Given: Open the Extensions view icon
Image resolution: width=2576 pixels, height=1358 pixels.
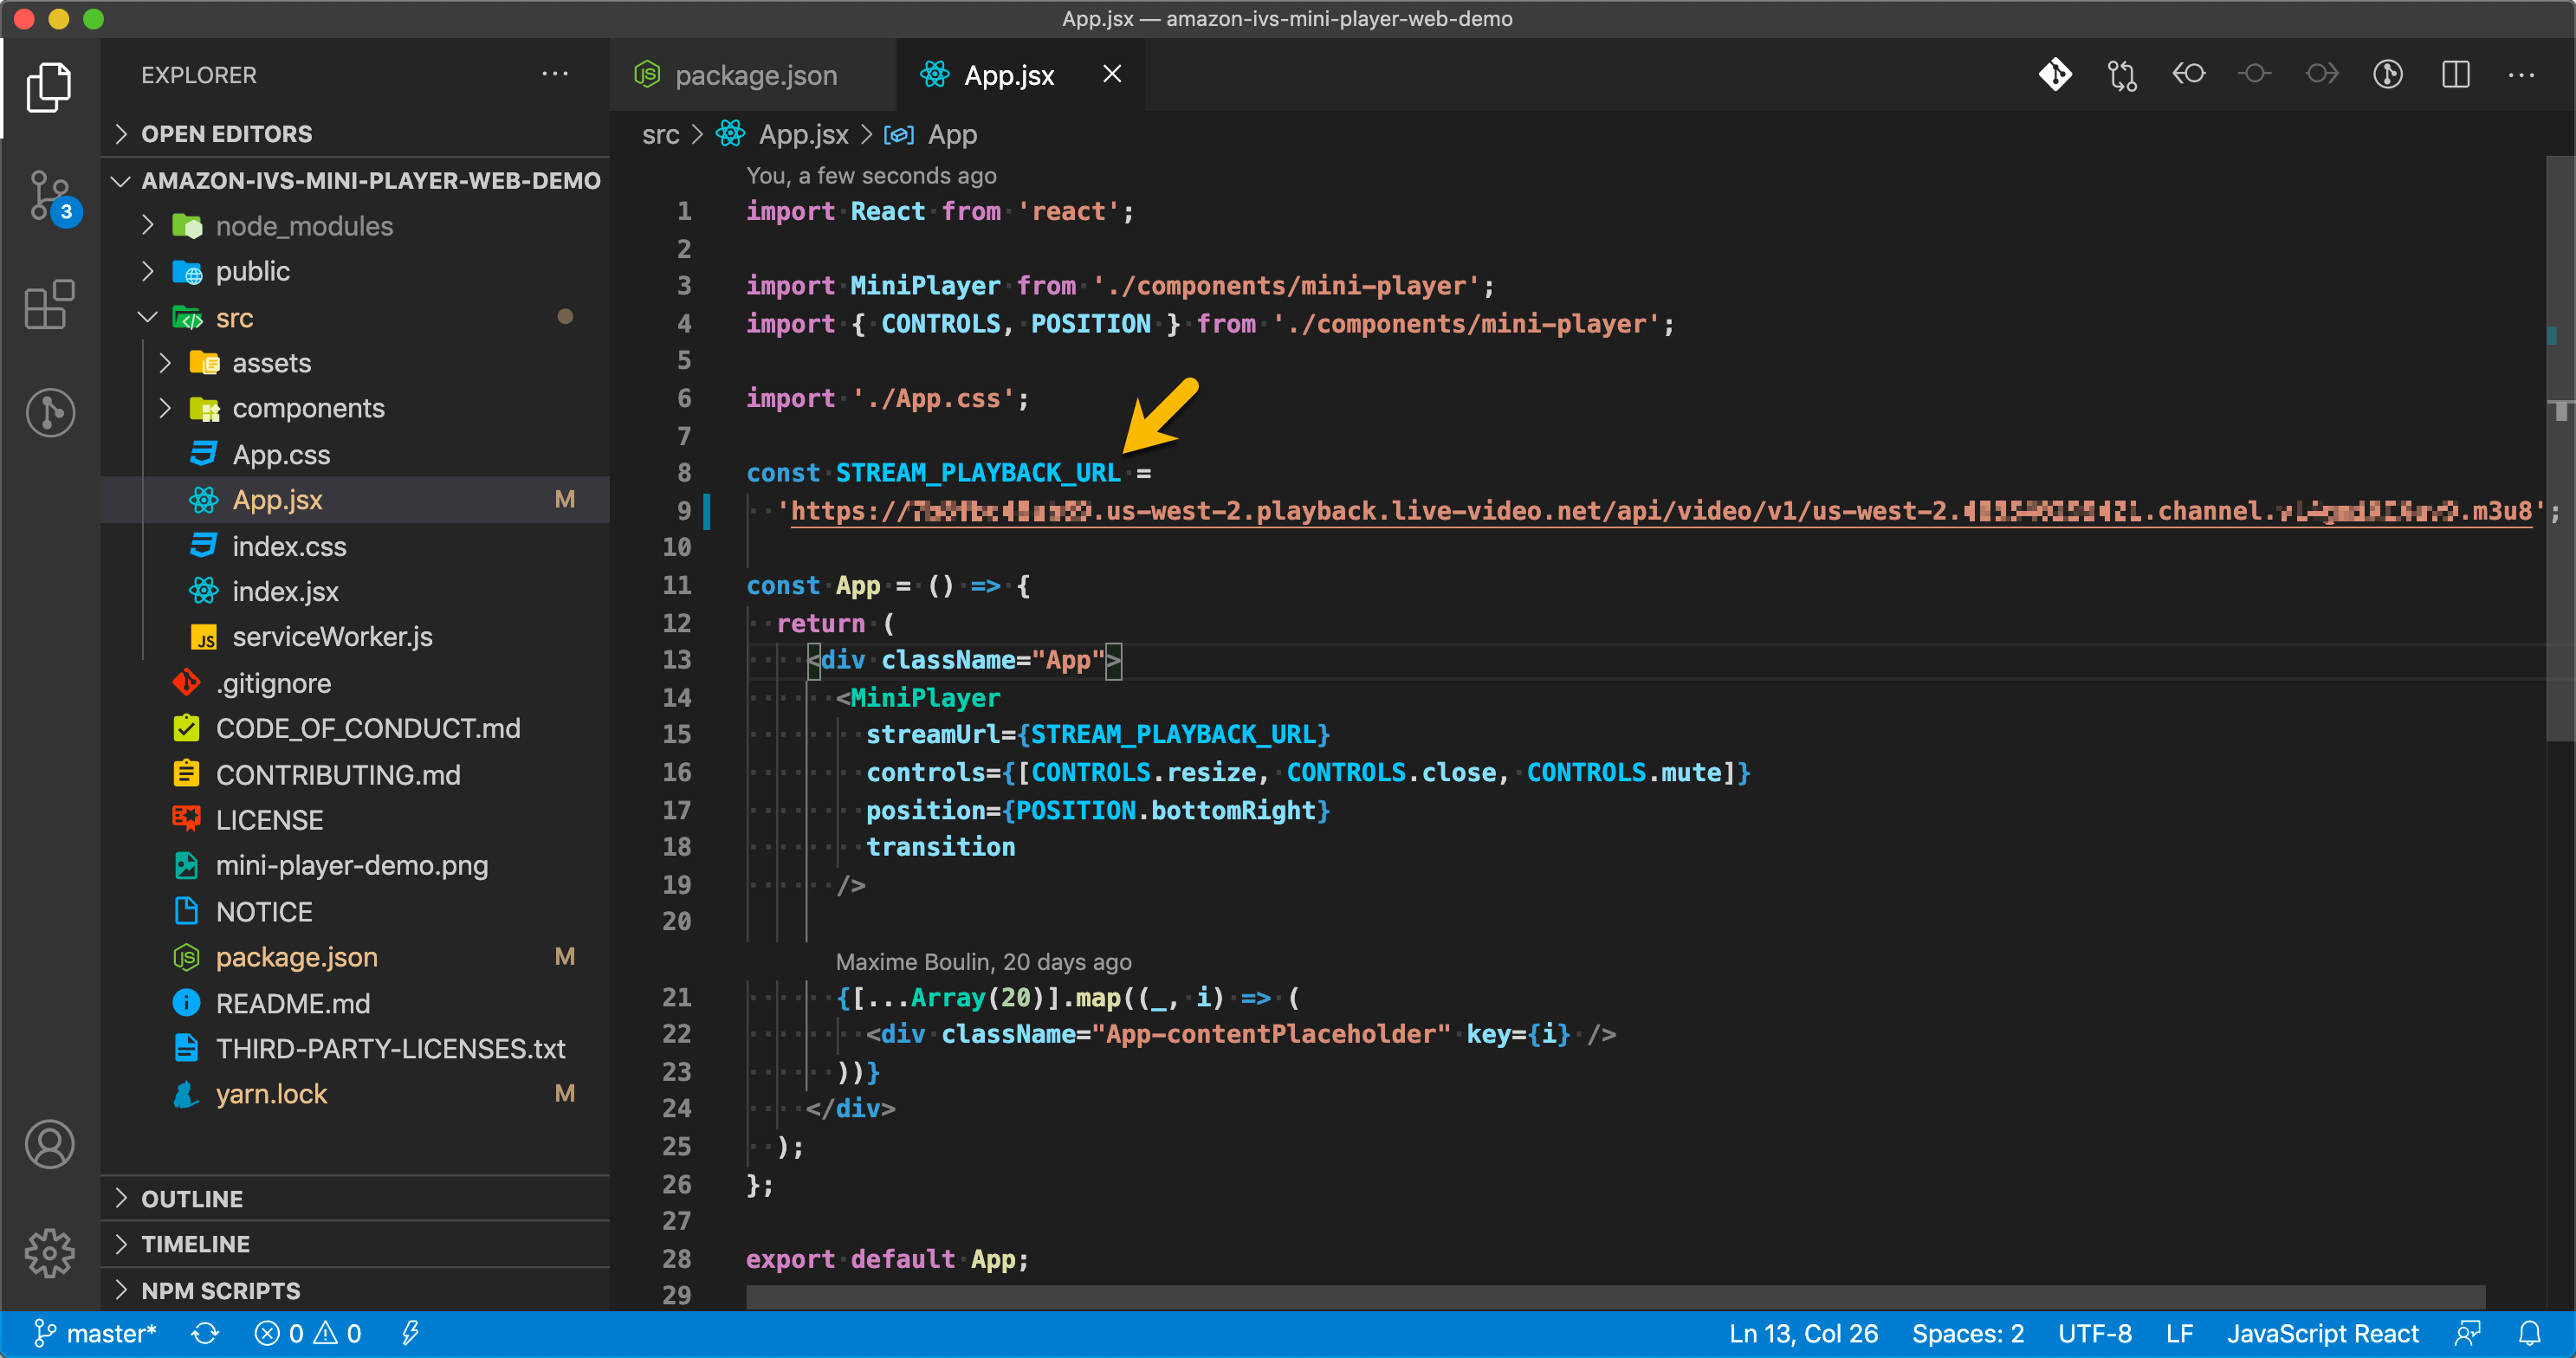Looking at the screenshot, I should tap(50, 304).
